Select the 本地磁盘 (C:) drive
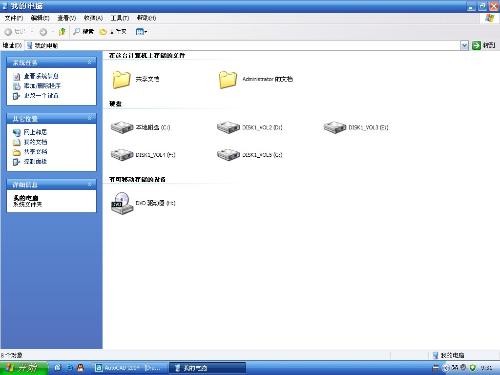 140,127
